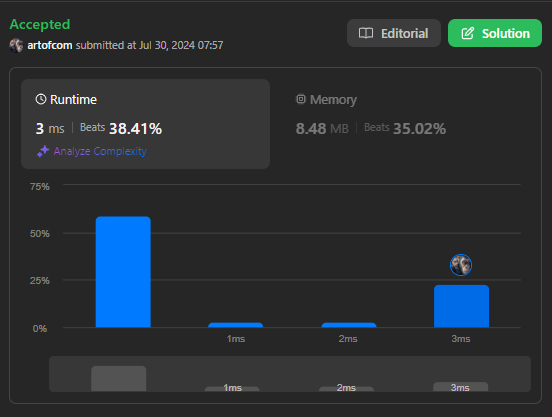Image resolution: width=552 pixels, height=417 pixels.
Task: Click the 50% axis label
Action: pyautogui.click(x=40, y=234)
